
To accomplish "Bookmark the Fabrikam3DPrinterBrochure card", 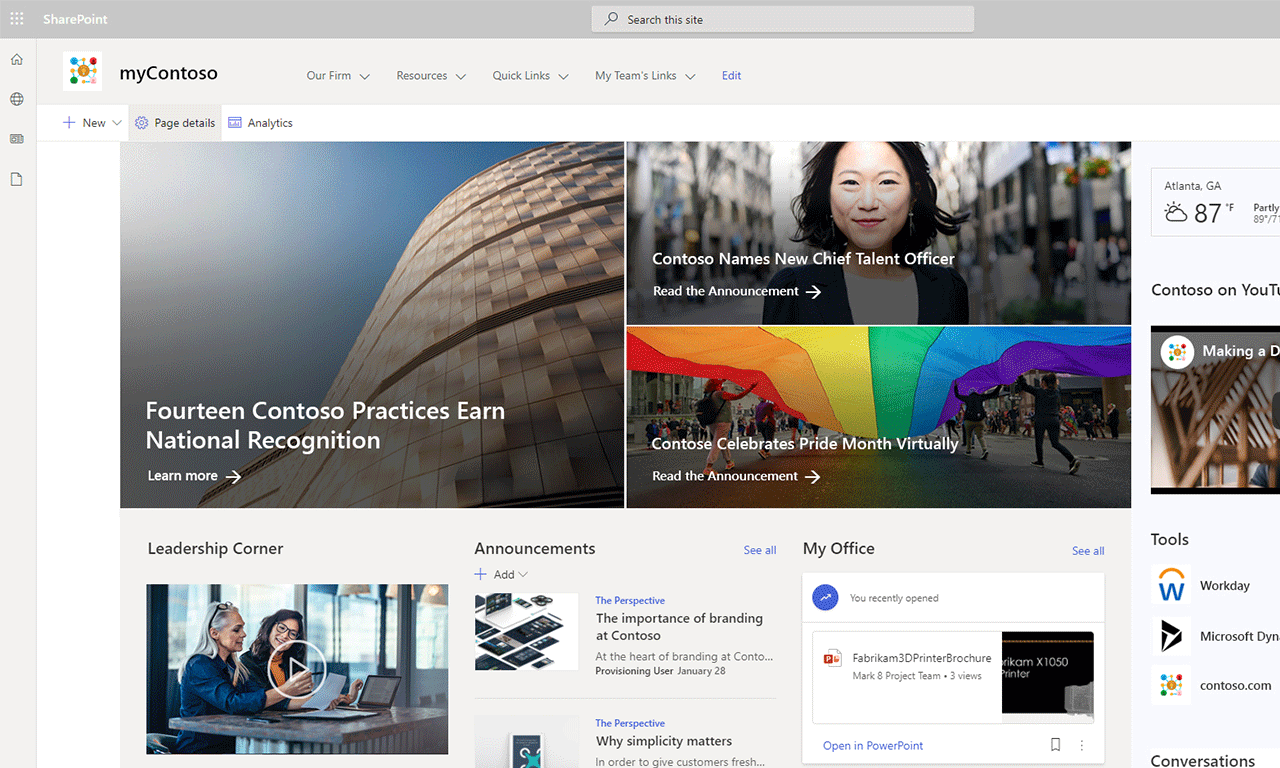I will click(x=1055, y=745).
